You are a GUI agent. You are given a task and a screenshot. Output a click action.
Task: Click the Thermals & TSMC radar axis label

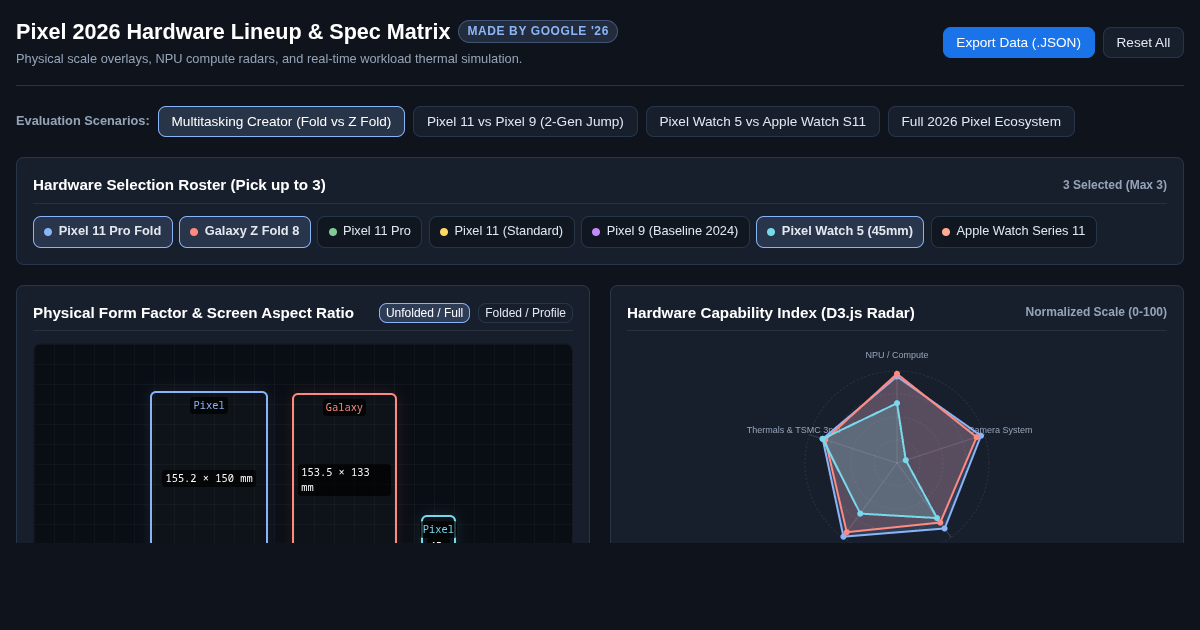pyautogui.click(x=790, y=430)
